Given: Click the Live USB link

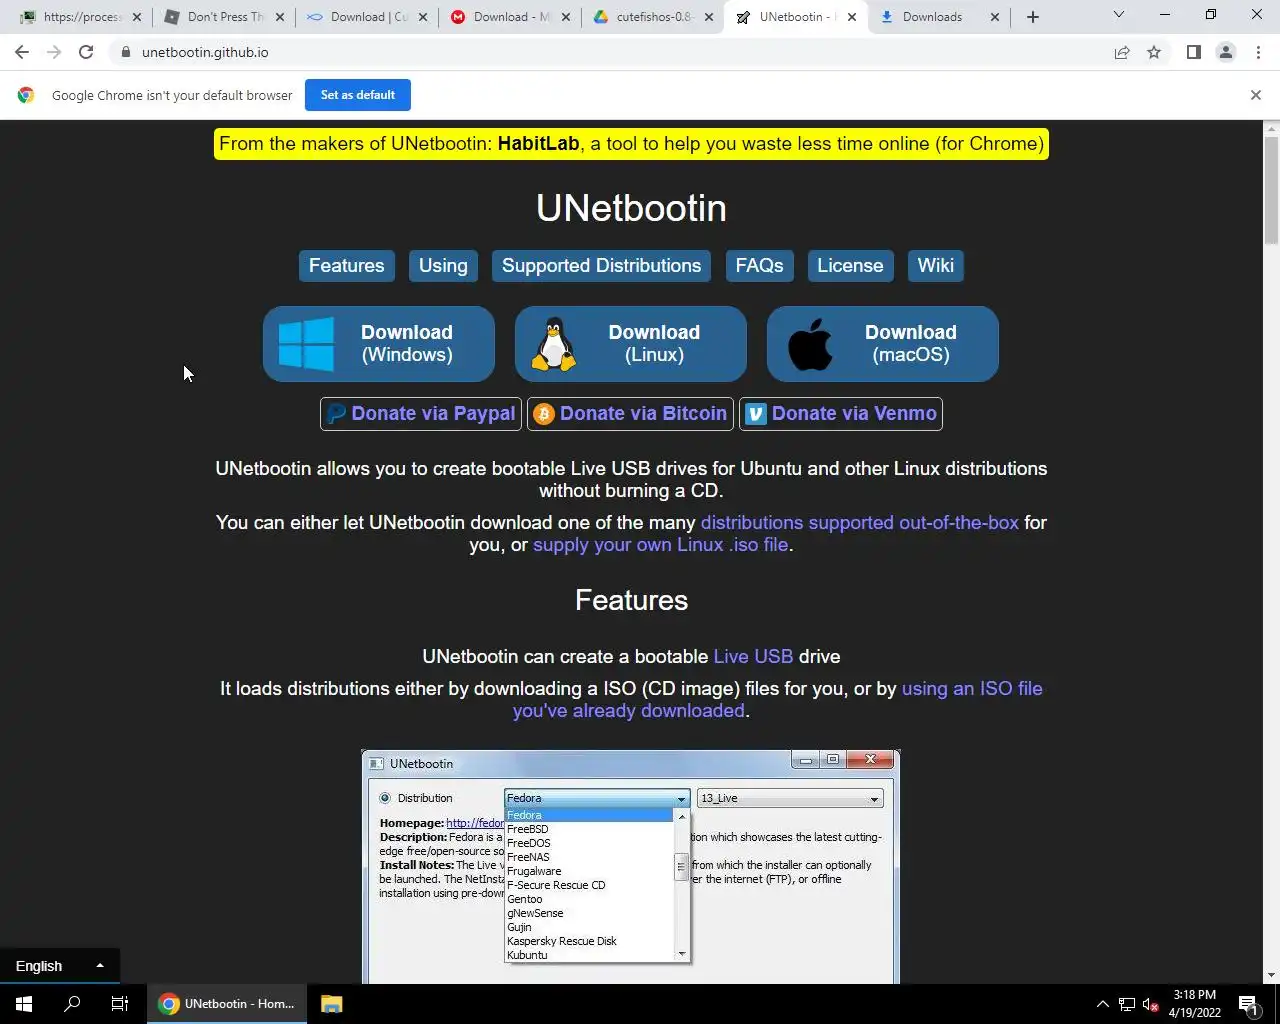Looking at the screenshot, I should [753, 657].
